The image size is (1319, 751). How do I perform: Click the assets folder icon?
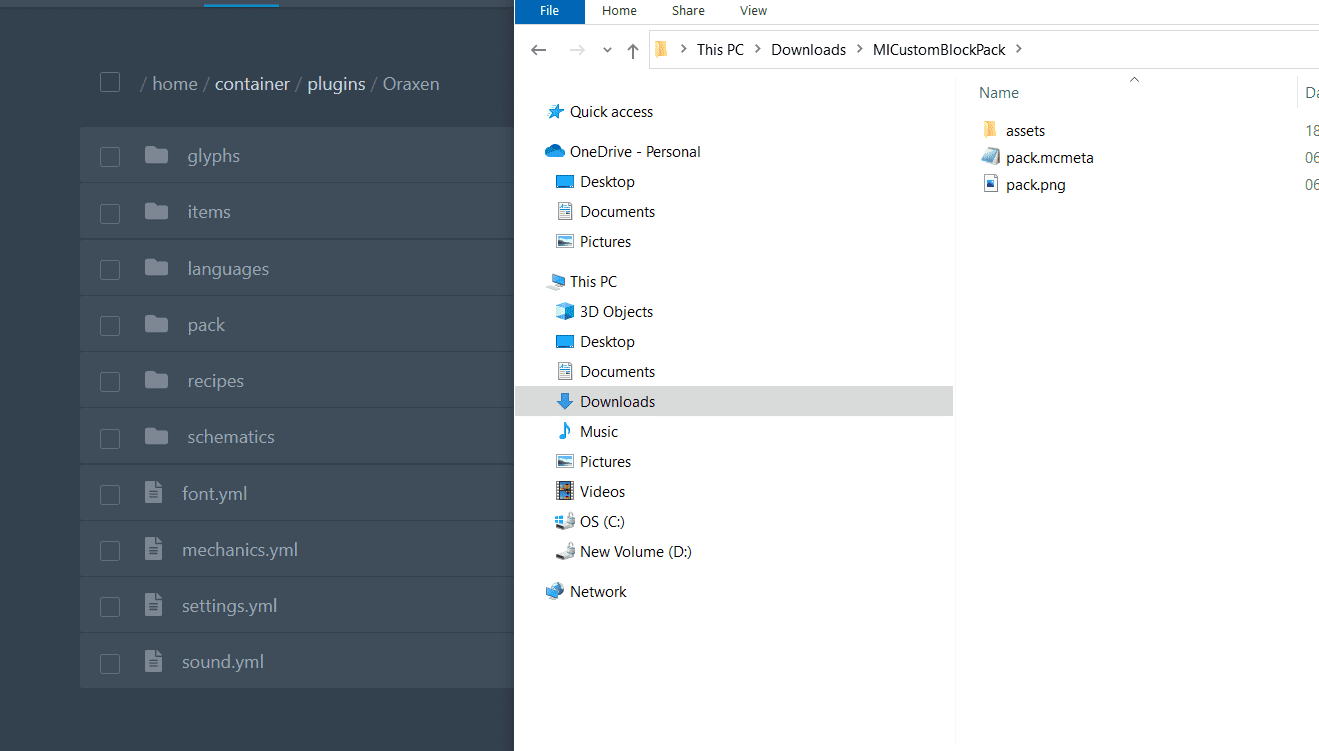(x=990, y=130)
